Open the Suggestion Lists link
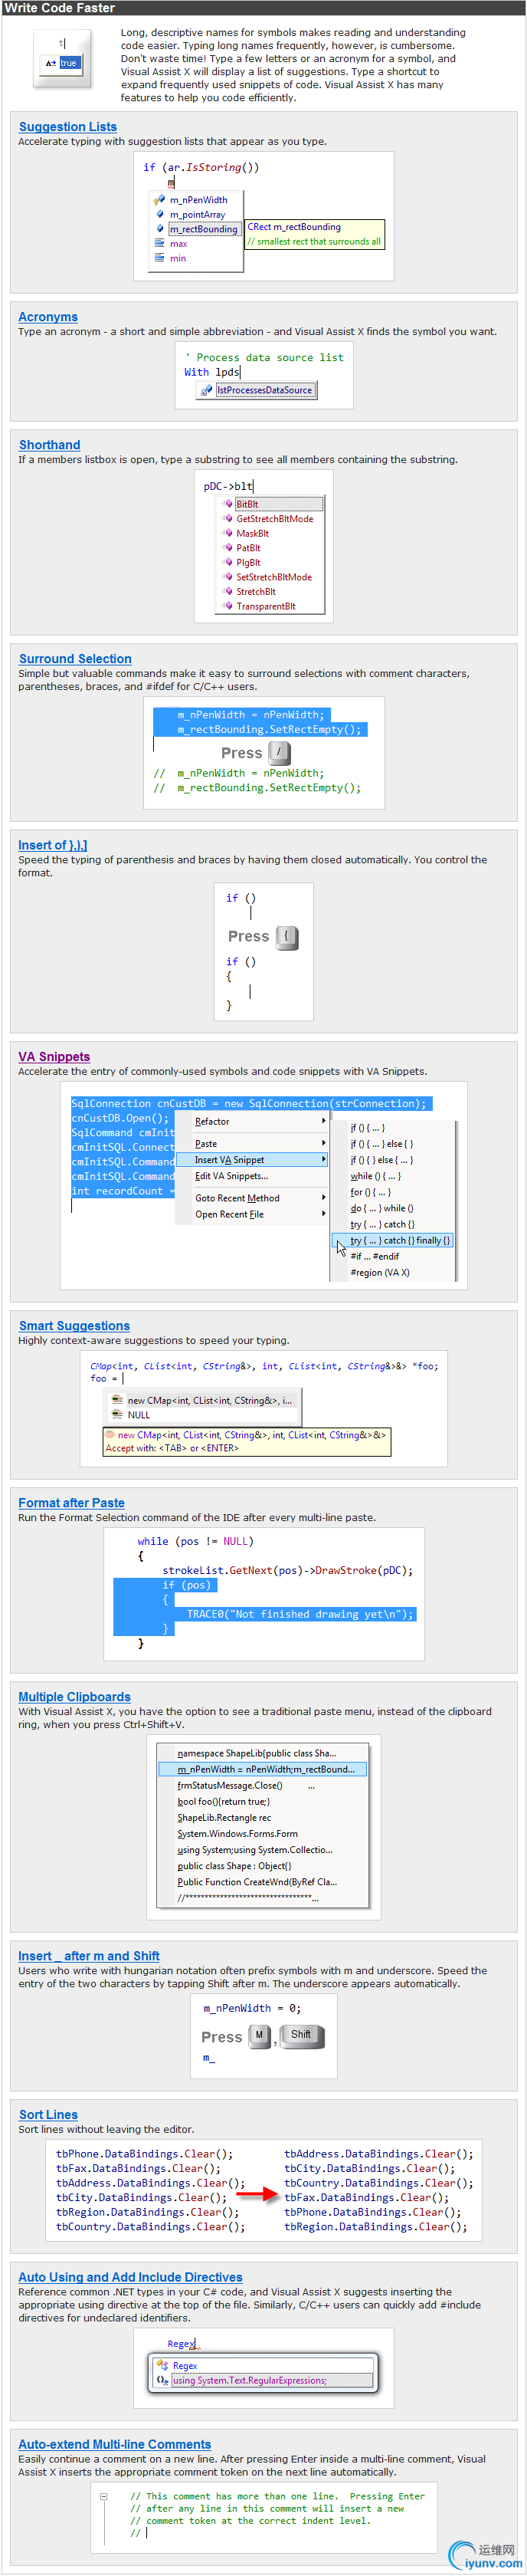 coord(68,126)
